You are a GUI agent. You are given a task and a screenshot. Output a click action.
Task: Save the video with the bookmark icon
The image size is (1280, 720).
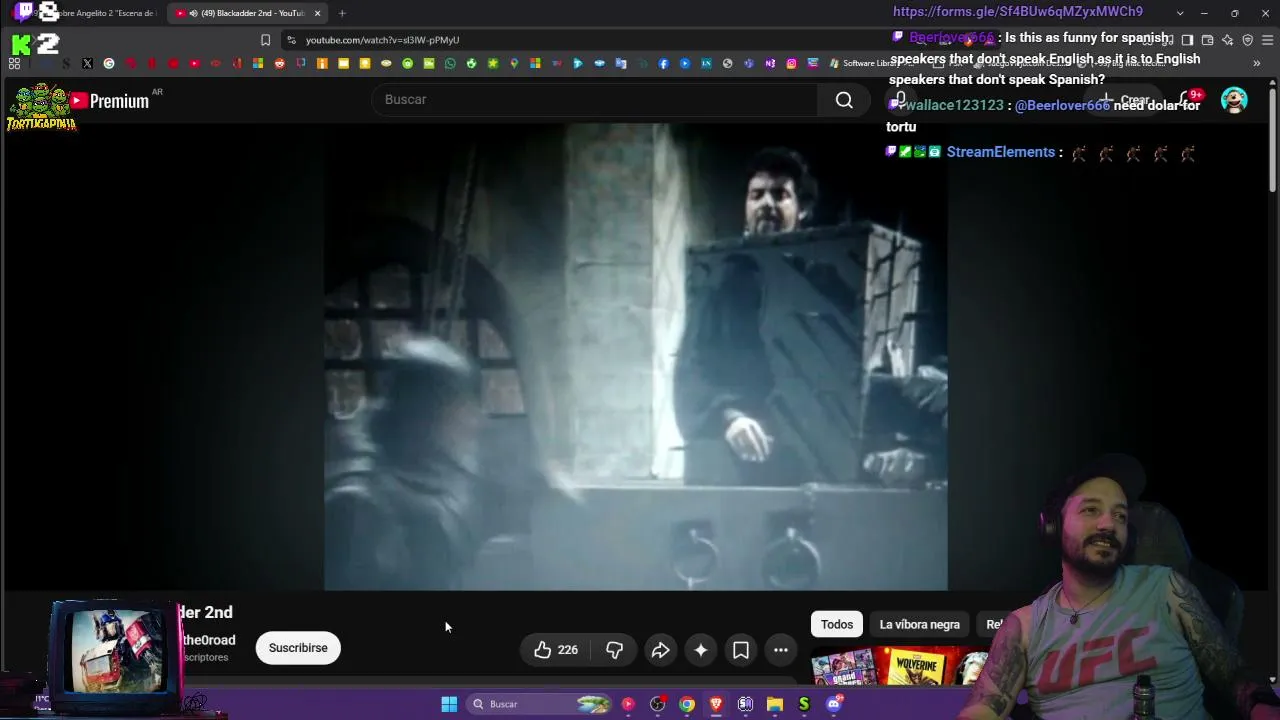[741, 650]
